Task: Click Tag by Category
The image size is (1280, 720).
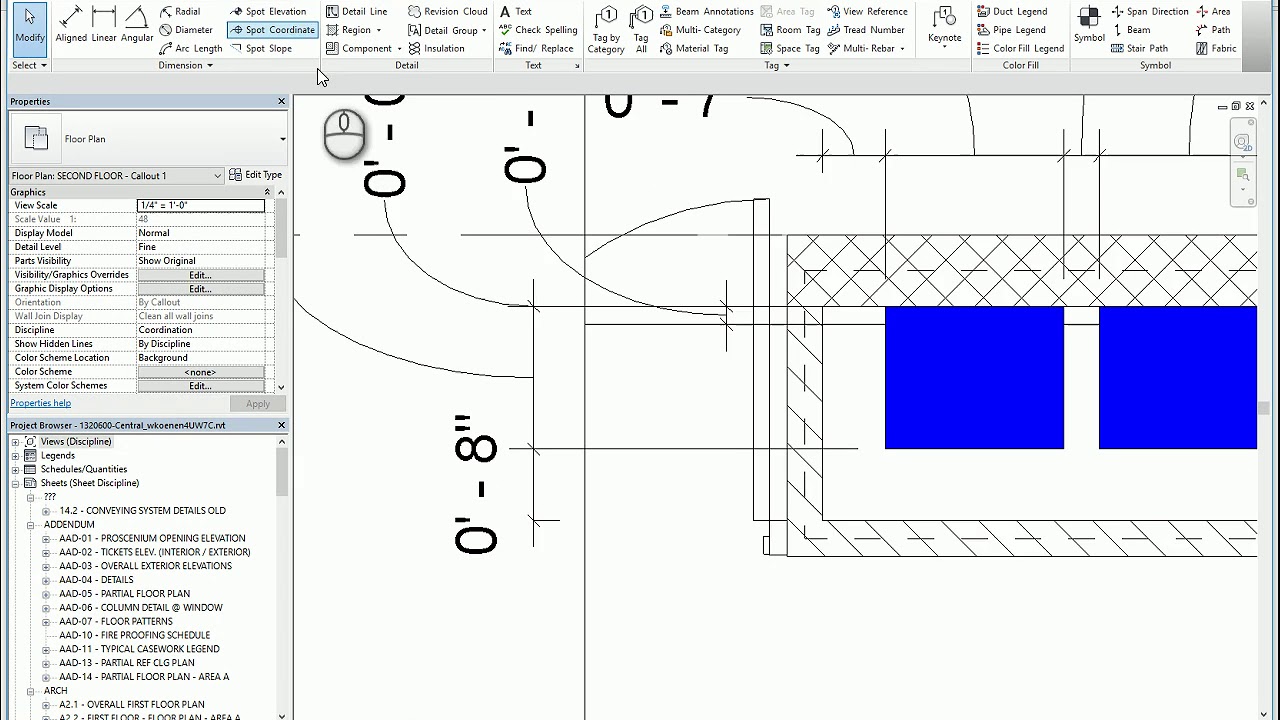Action: [x=606, y=29]
